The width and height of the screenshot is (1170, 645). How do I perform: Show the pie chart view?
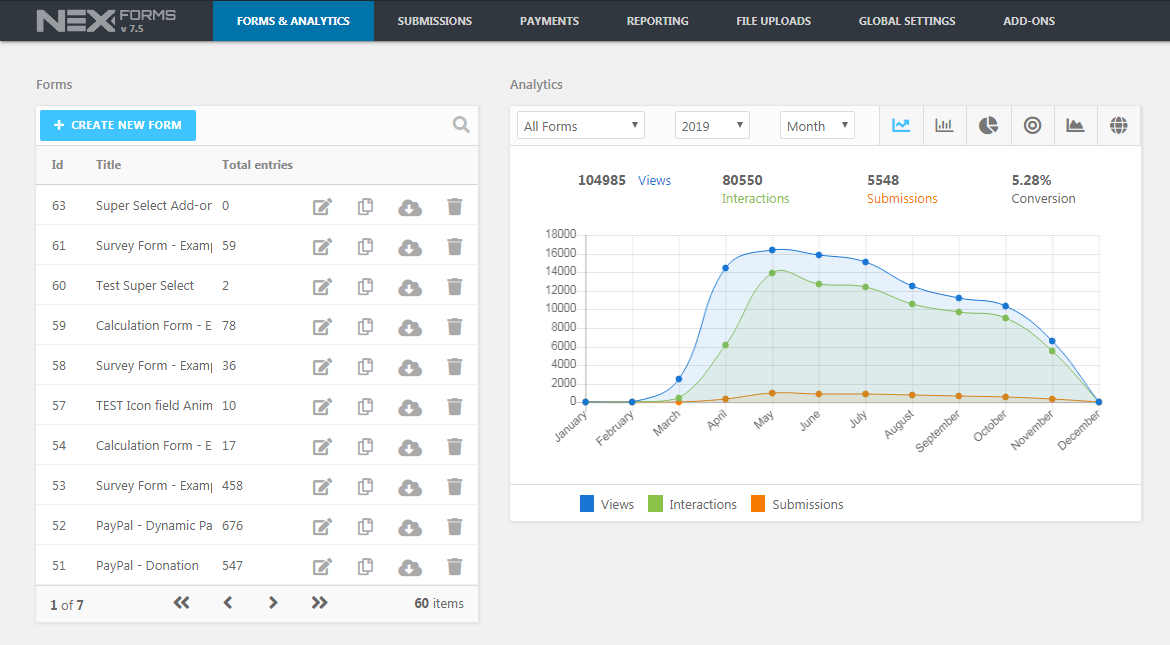coord(988,125)
